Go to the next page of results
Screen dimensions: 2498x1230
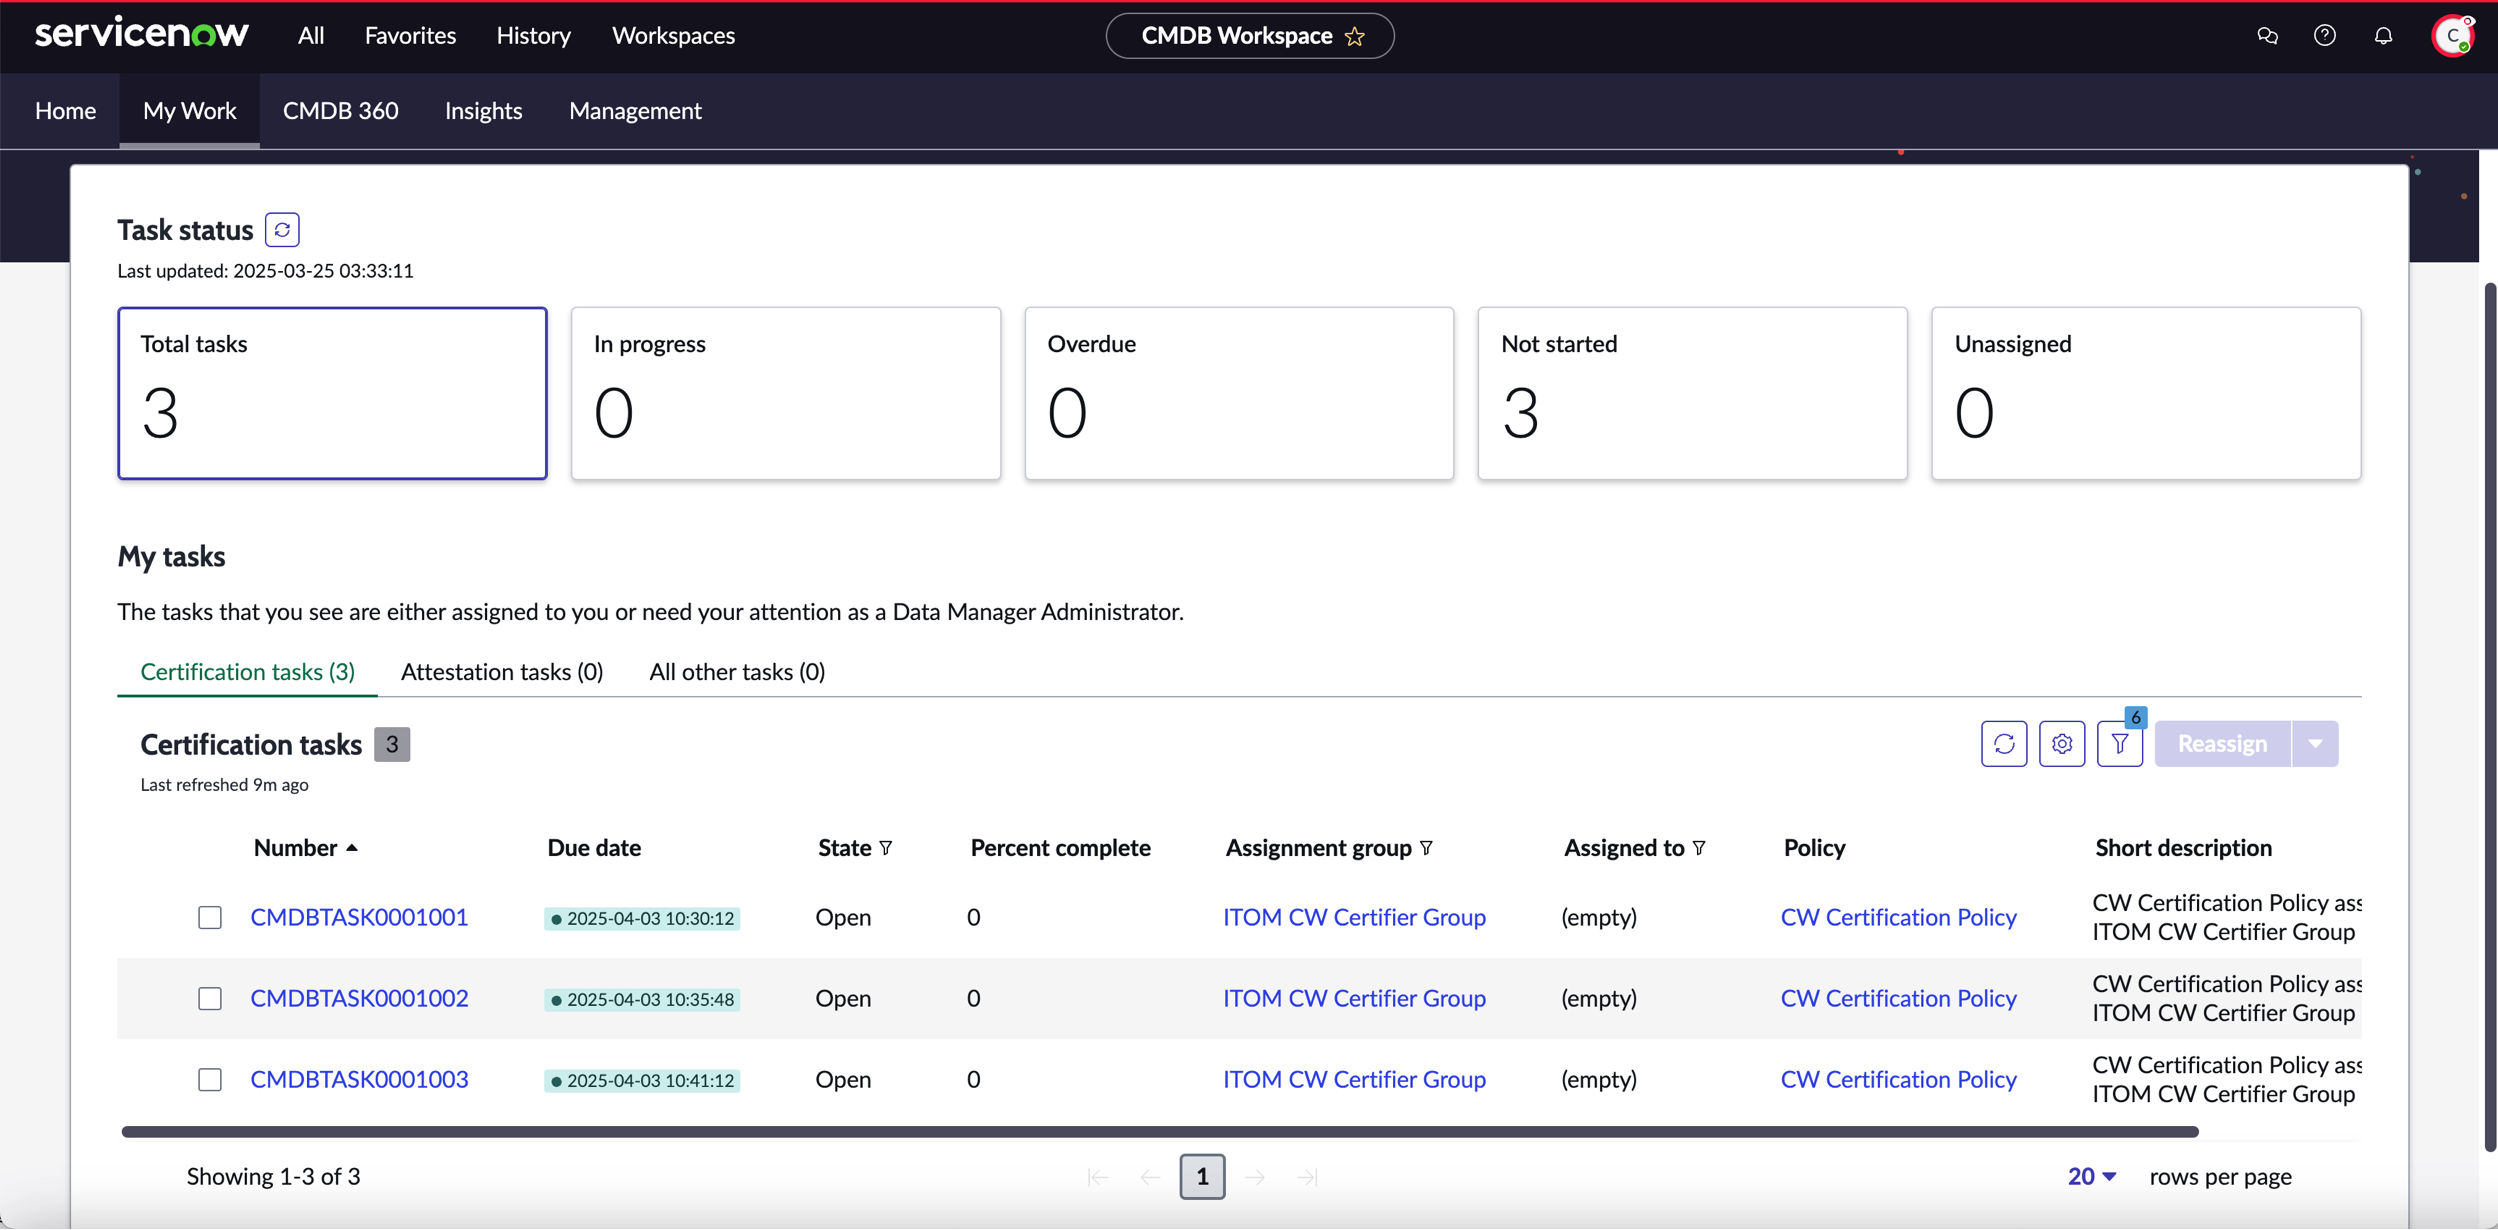pyautogui.click(x=1255, y=1177)
